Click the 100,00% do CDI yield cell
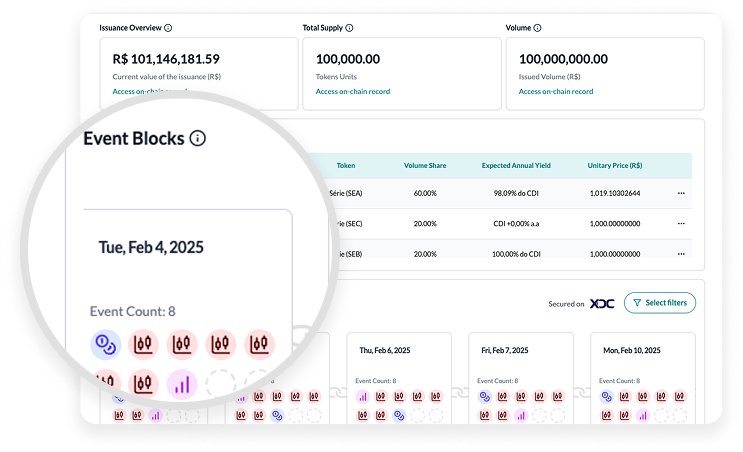Image resolution: width=743 pixels, height=452 pixels. click(x=516, y=254)
